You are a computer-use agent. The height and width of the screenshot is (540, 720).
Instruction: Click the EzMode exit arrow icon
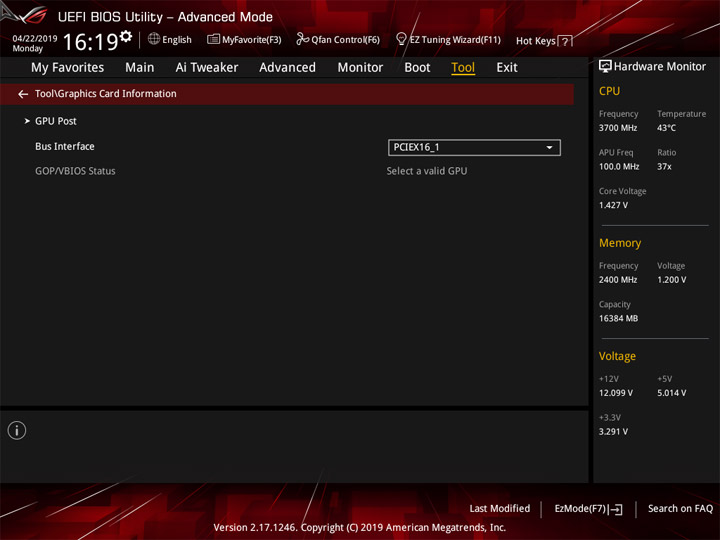point(617,509)
